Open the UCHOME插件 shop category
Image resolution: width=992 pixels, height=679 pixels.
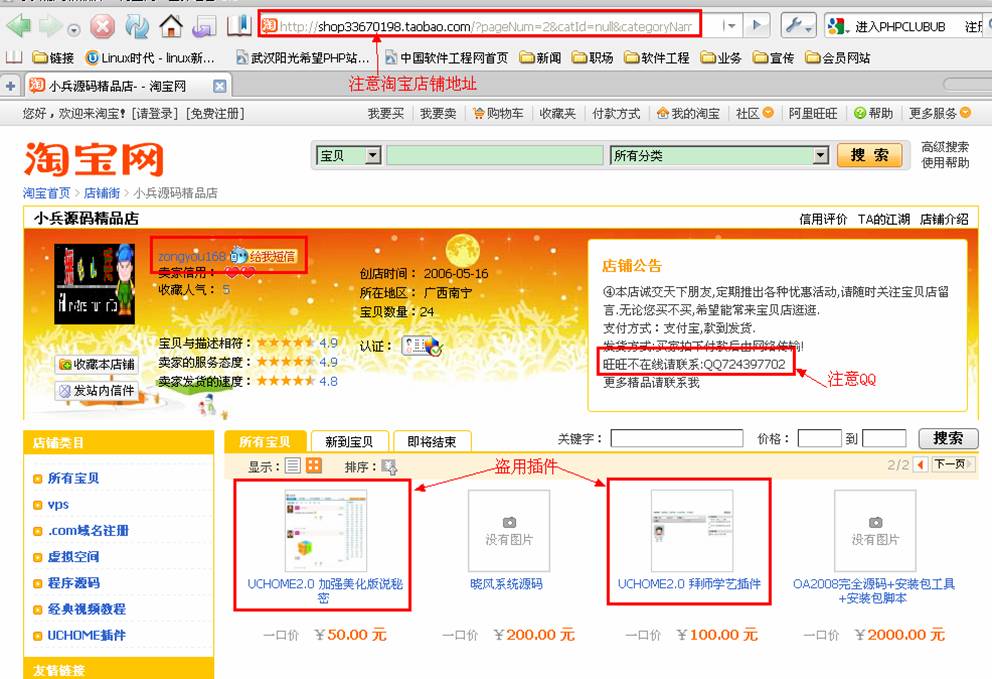point(86,635)
